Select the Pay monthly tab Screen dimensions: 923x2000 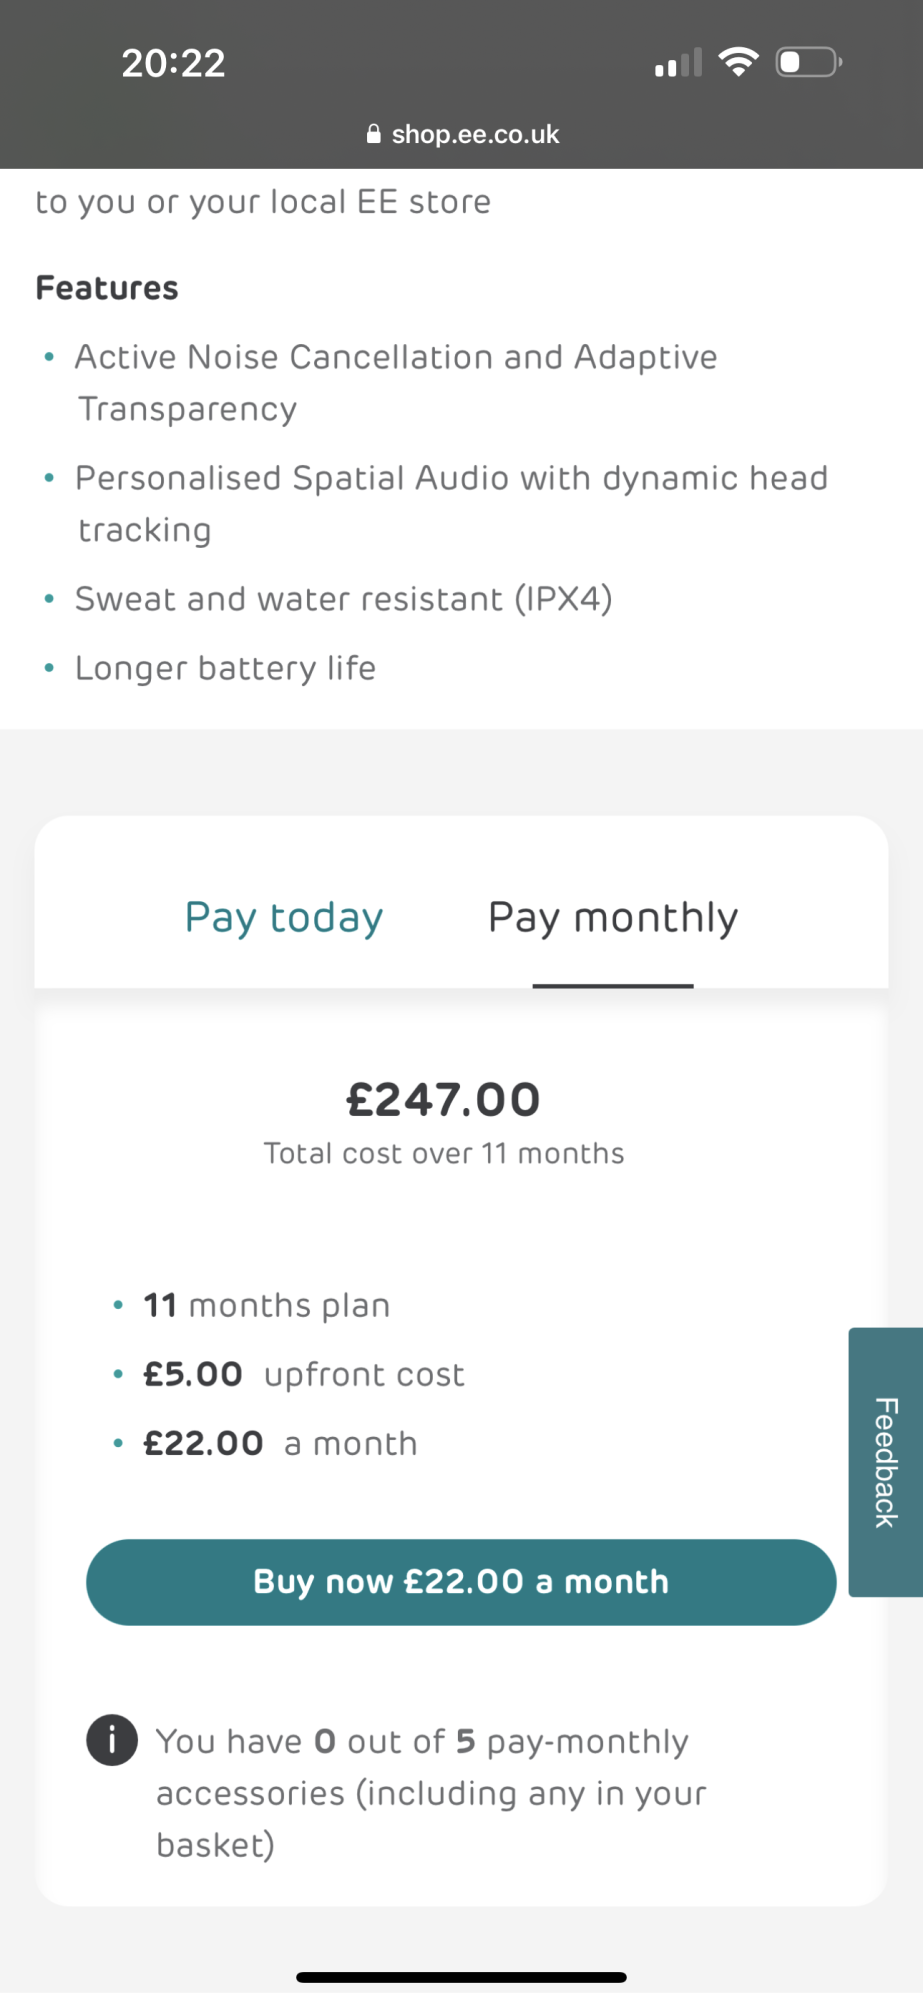pos(612,917)
